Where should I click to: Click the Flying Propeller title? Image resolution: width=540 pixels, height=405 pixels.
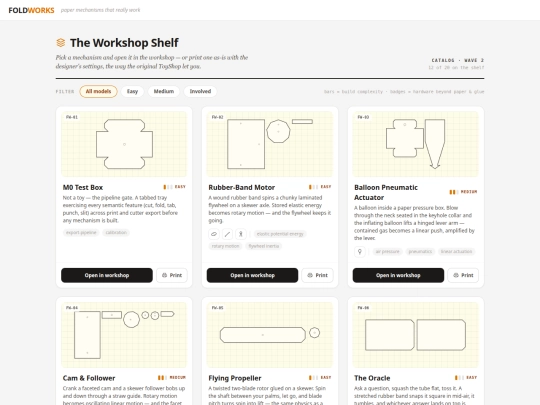(235, 378)
